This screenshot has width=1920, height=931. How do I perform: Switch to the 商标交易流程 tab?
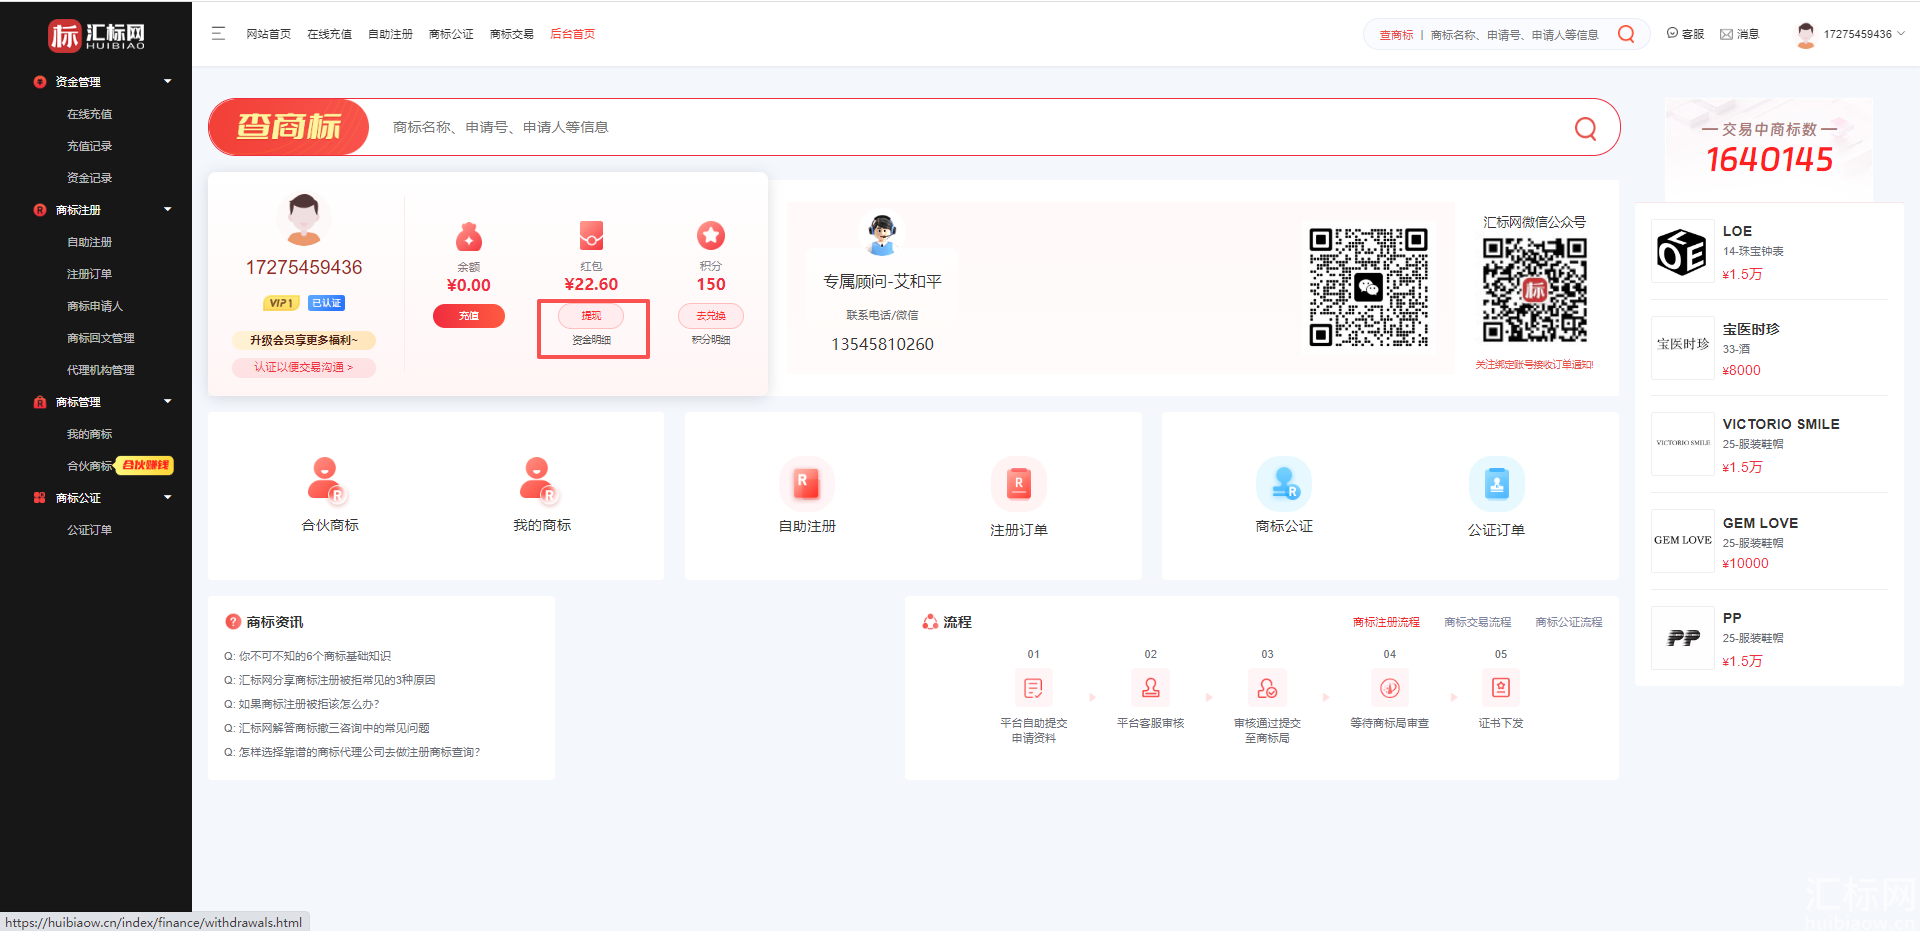coord(1478,622)
